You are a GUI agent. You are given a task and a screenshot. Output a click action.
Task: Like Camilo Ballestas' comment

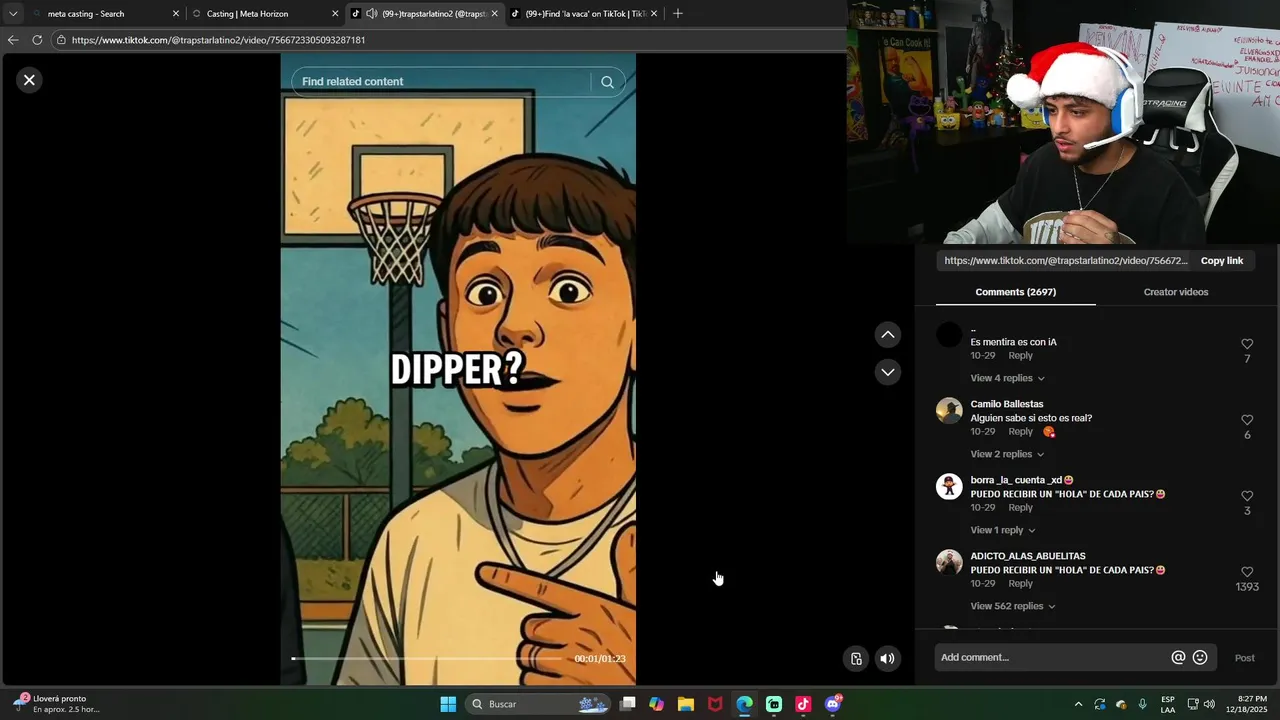(1247, 420)
